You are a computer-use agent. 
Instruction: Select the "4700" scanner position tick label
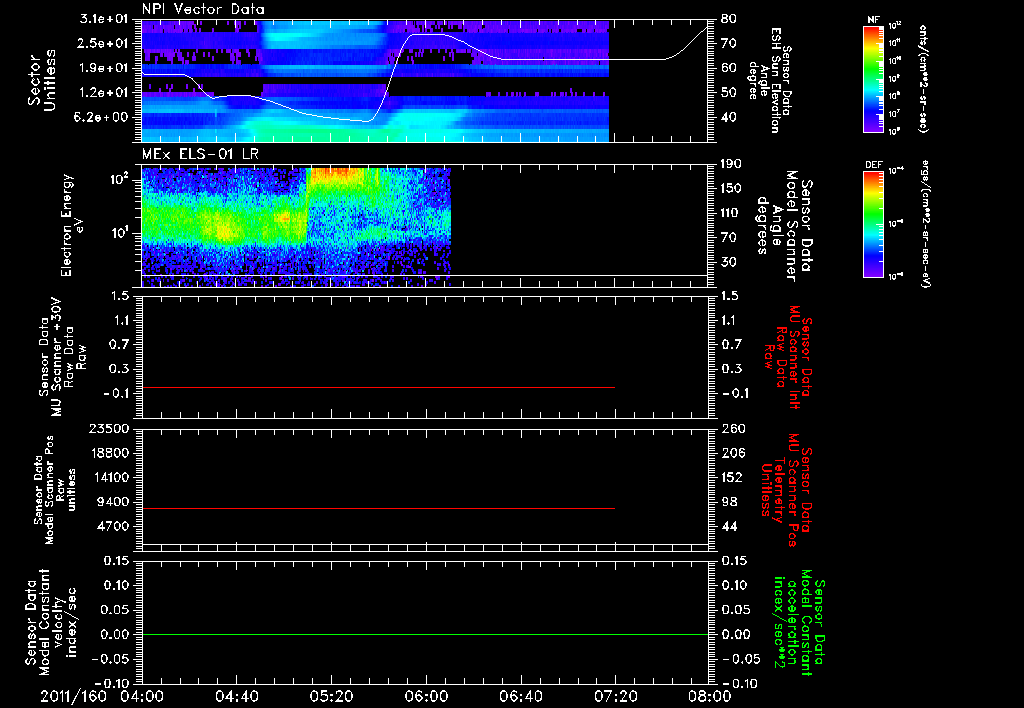tap(114, 526)
